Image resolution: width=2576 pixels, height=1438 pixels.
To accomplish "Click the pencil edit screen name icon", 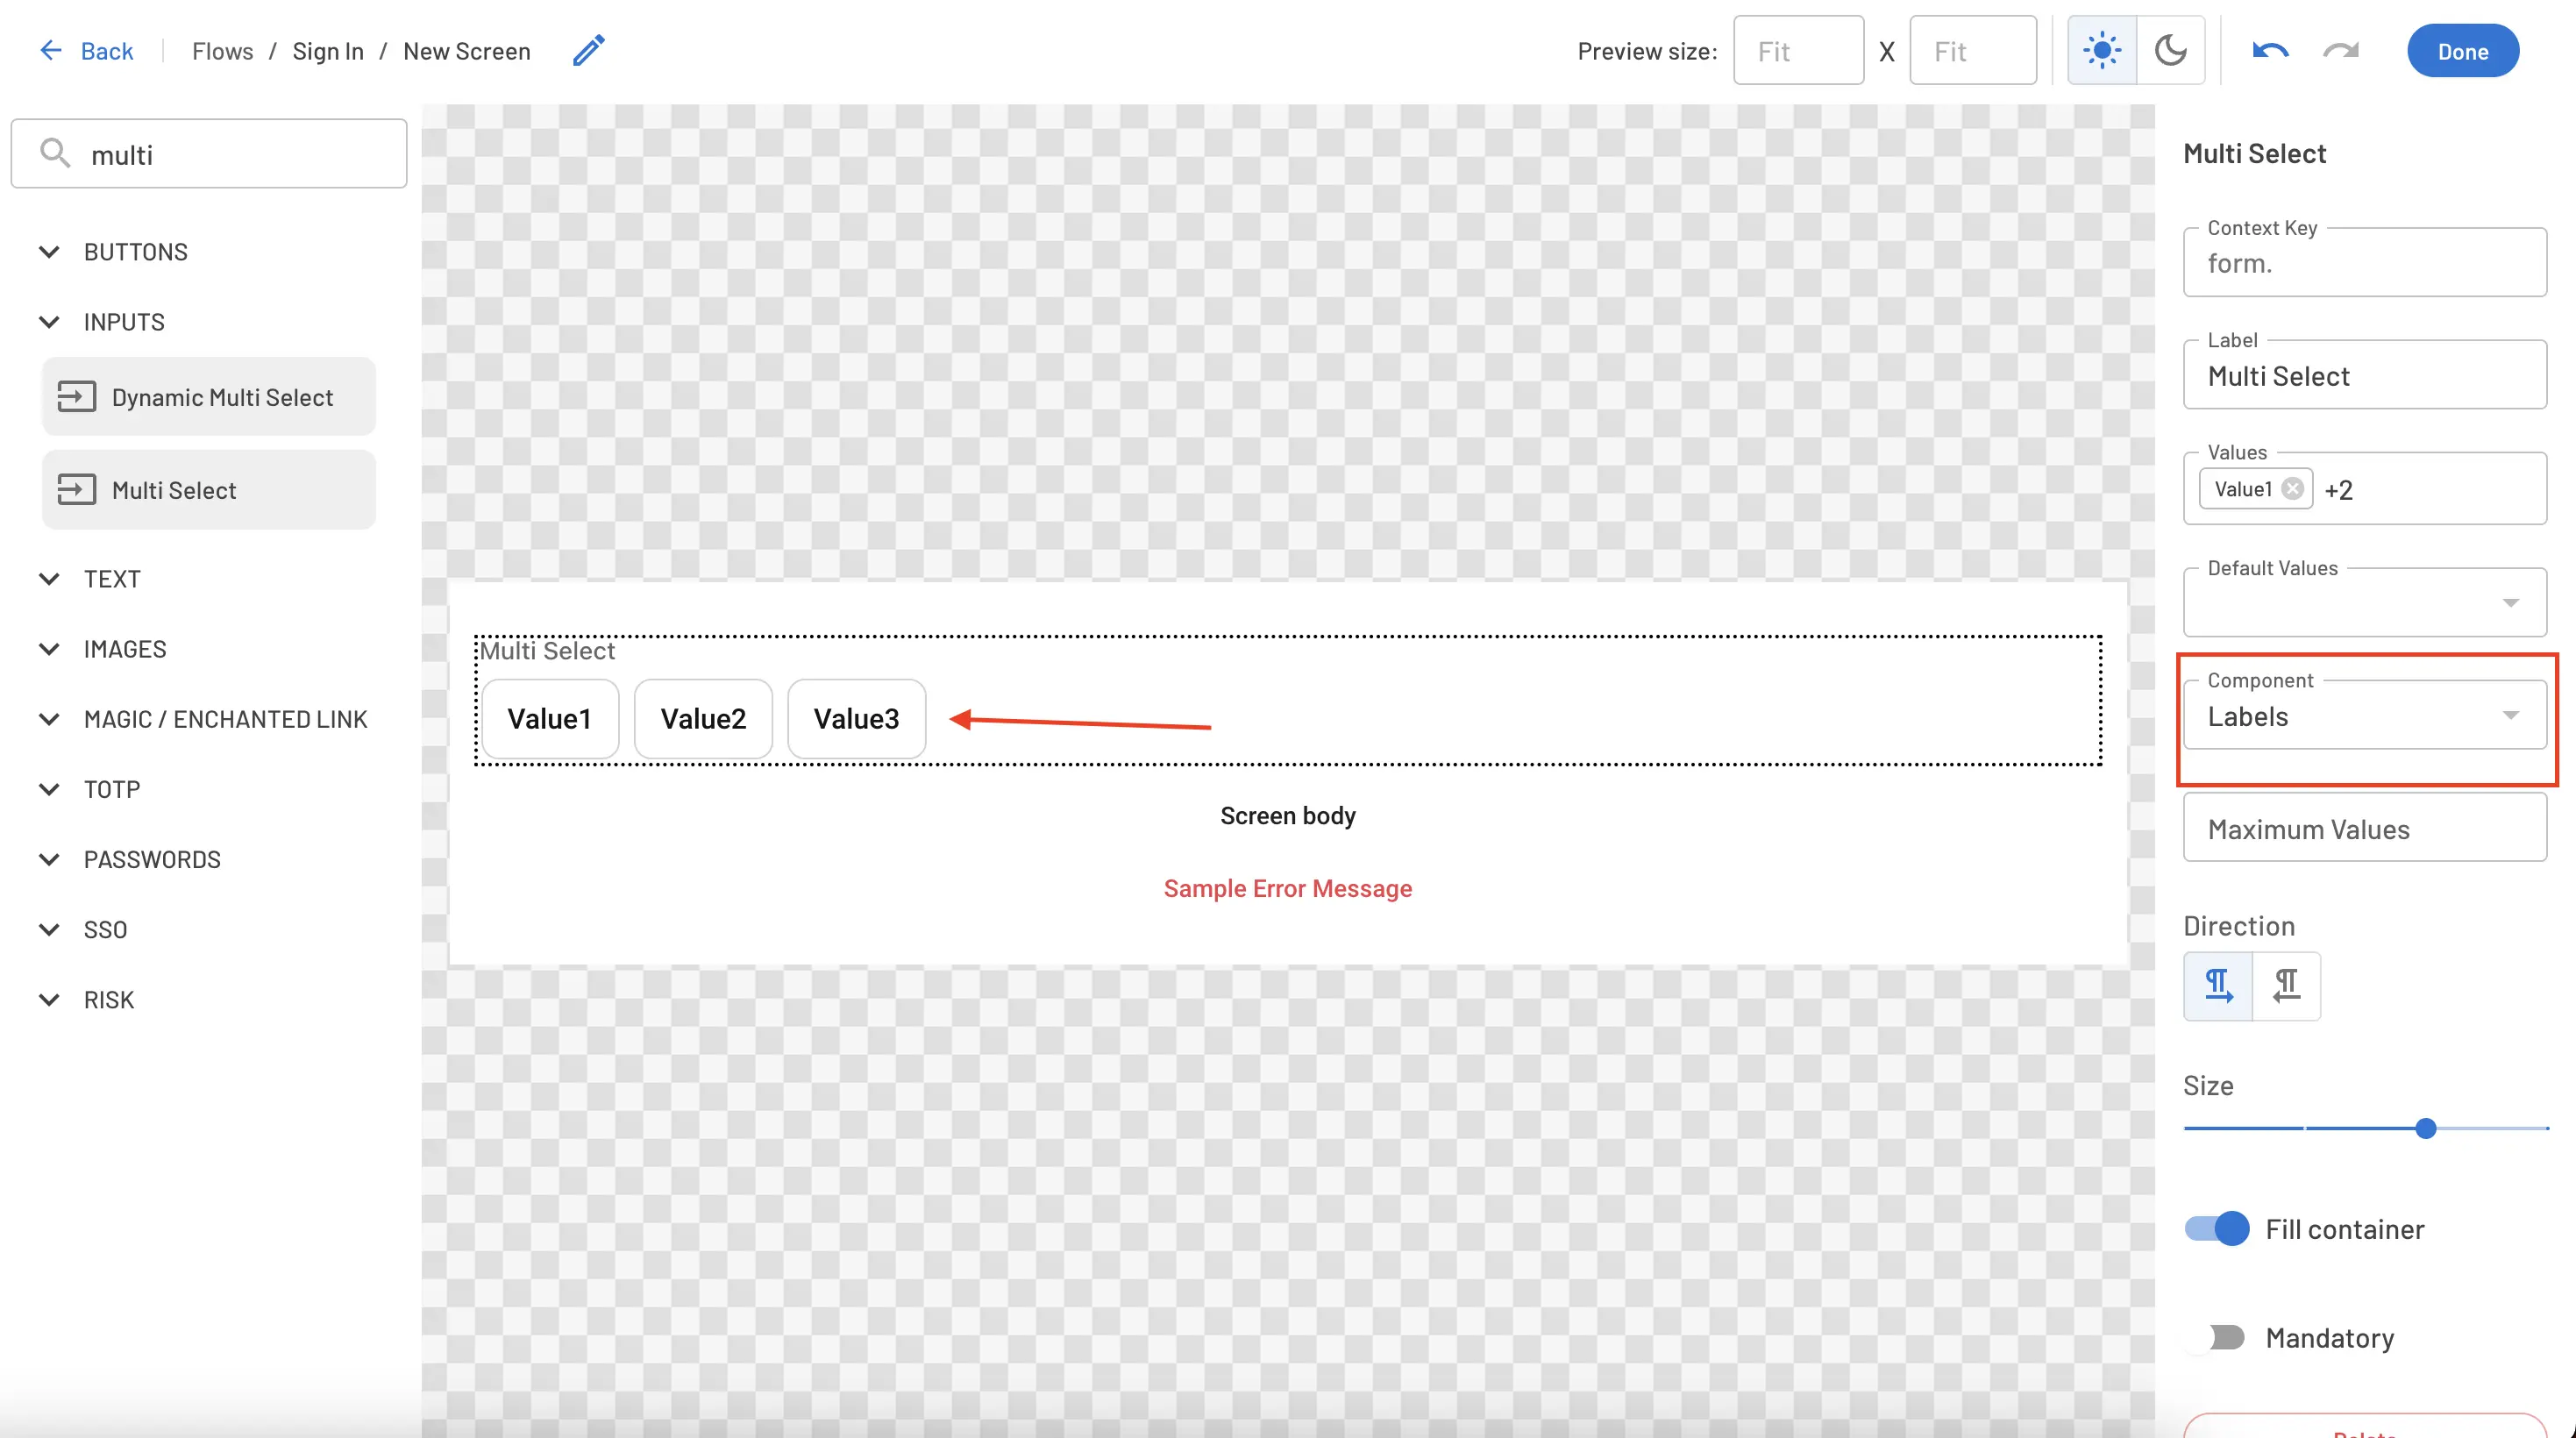I will pyautogui.click(x=588, y=50).
